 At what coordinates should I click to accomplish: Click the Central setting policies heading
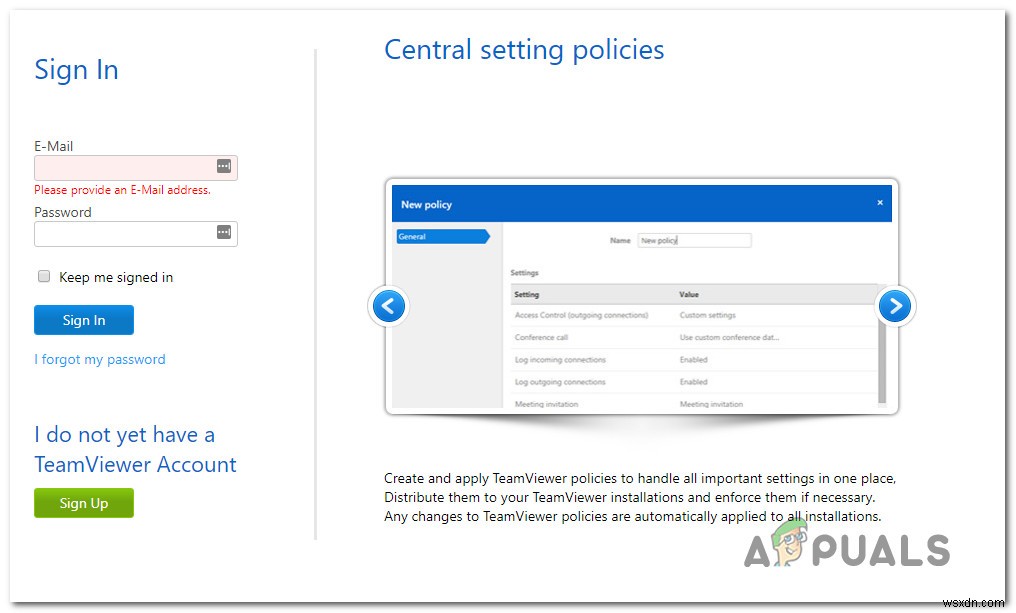(524, 49)
